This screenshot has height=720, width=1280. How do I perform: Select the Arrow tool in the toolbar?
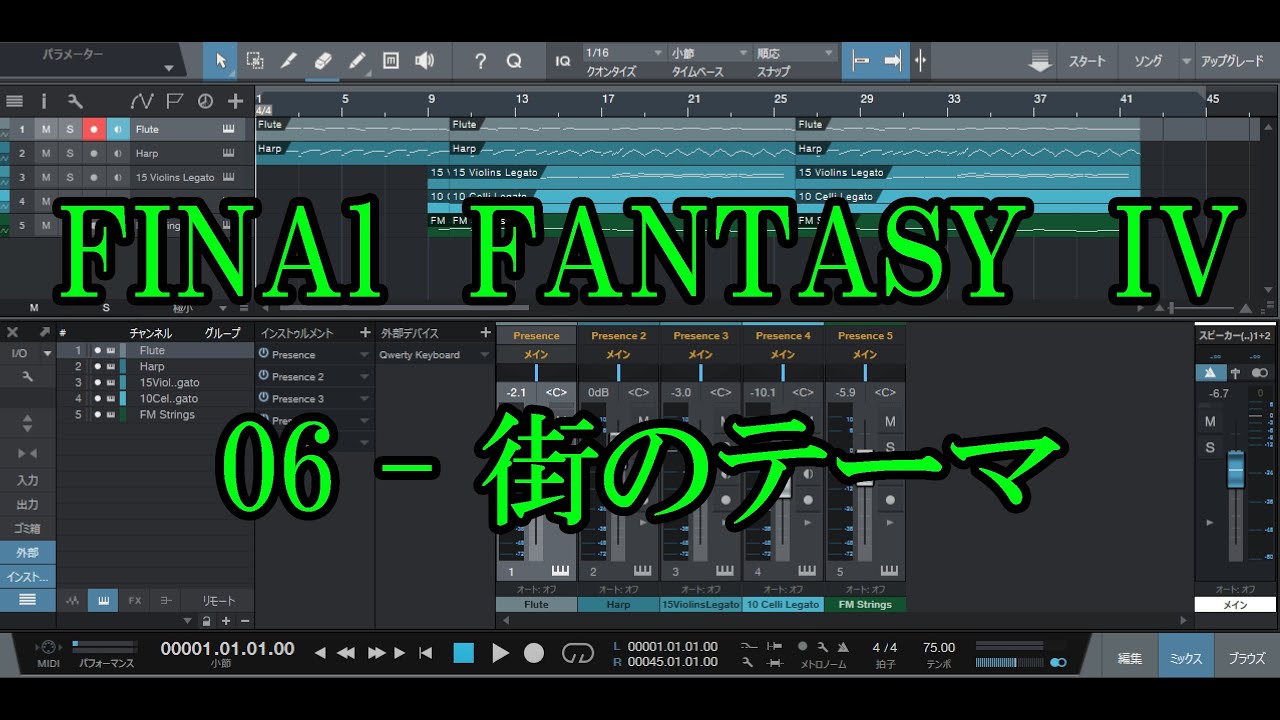tap(220, 61)
